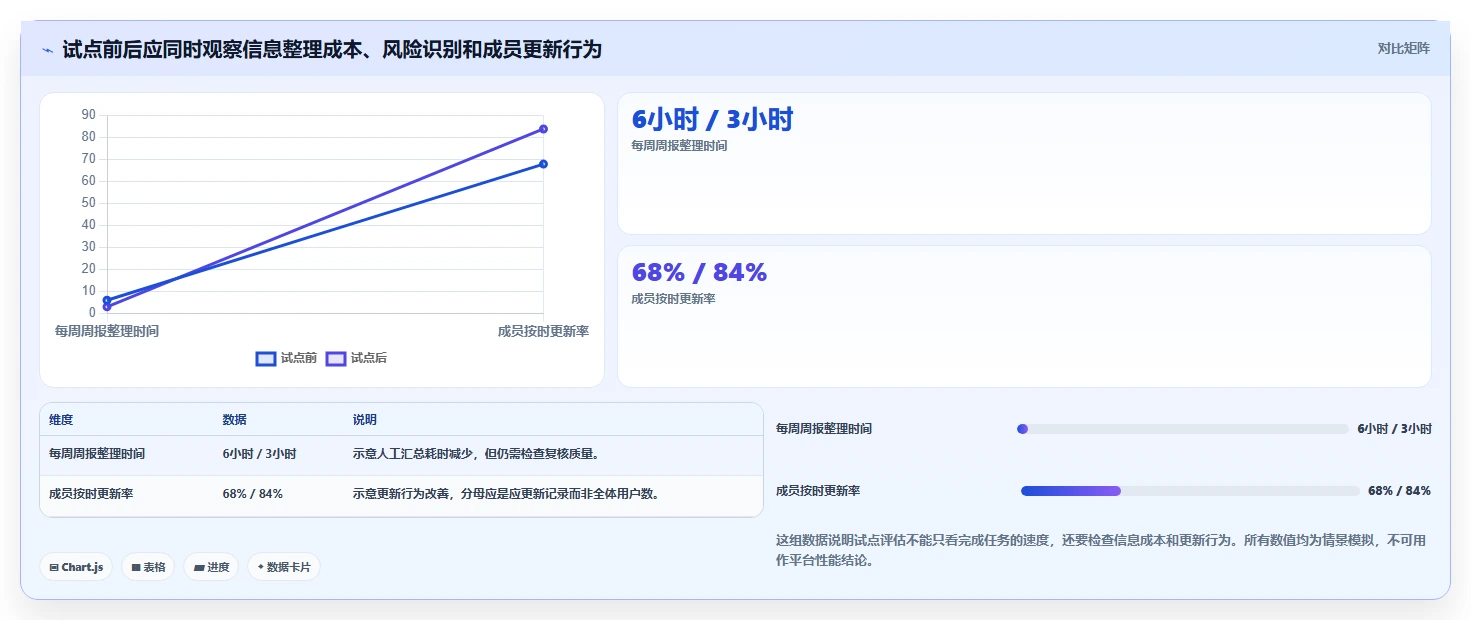Image resolution: width=1471 pixels, height=620 pixels.
Task: Click the Chart.js tag chip
Action: click(x=76, y=567)
